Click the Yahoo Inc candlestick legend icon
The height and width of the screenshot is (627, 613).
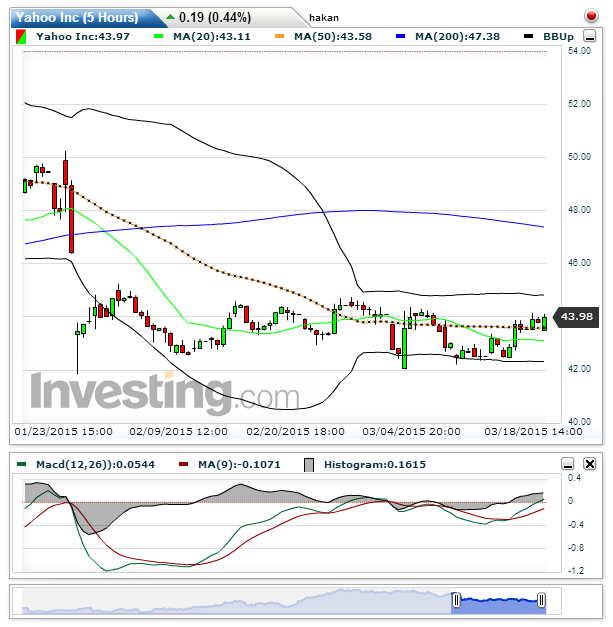point(21,37)
